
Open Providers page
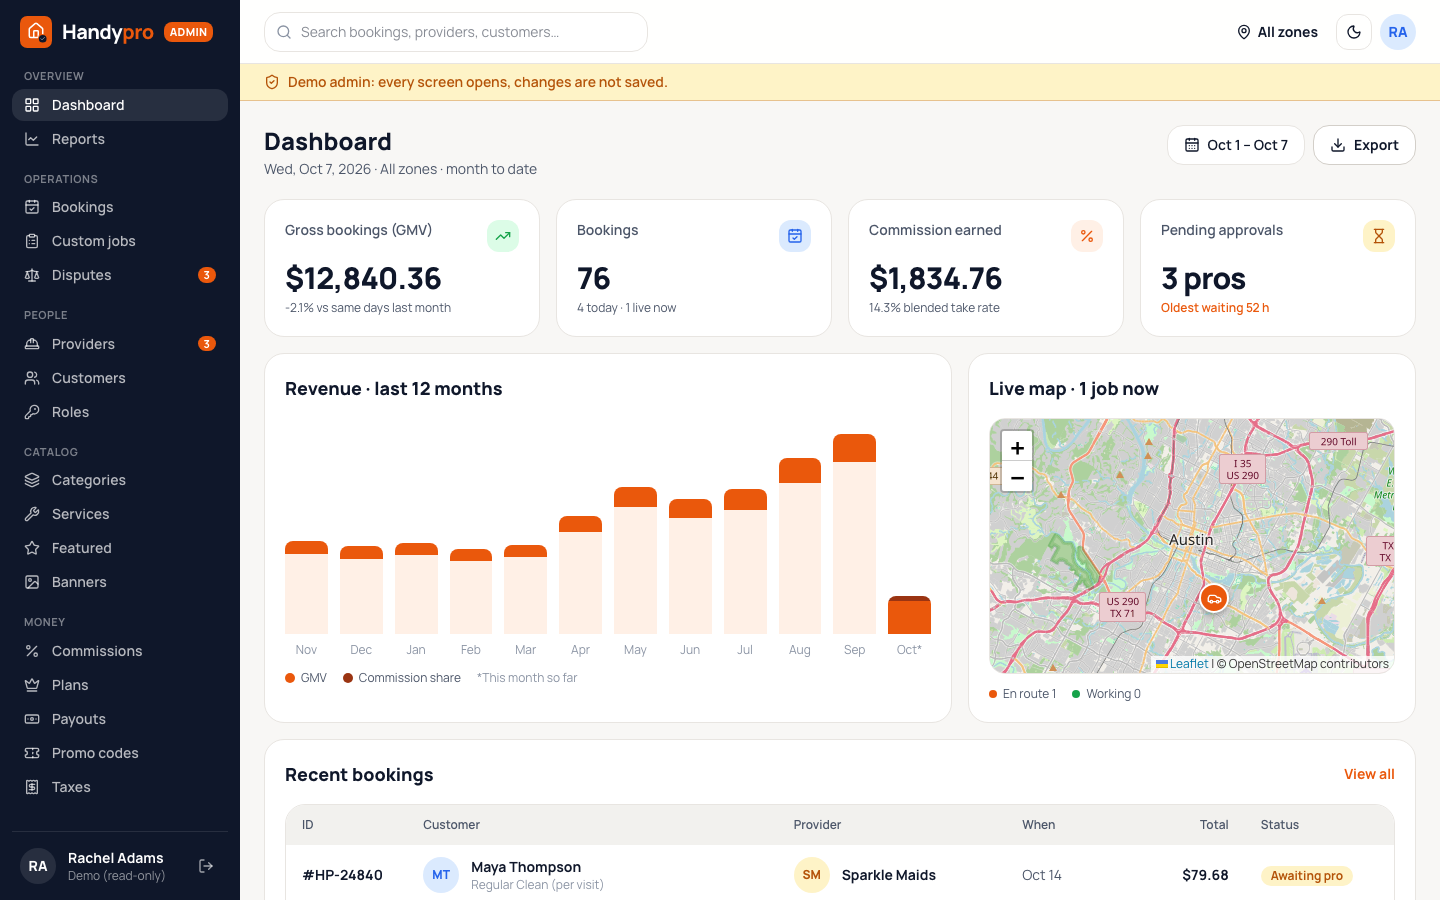pyautogui.click(x=120, y=344)
